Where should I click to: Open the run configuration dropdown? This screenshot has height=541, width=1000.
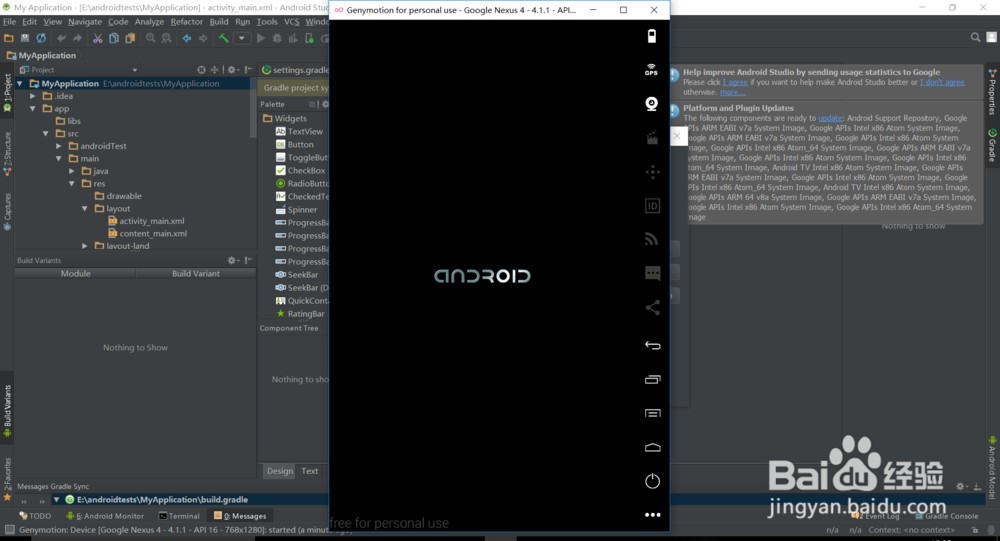[242, 38]
